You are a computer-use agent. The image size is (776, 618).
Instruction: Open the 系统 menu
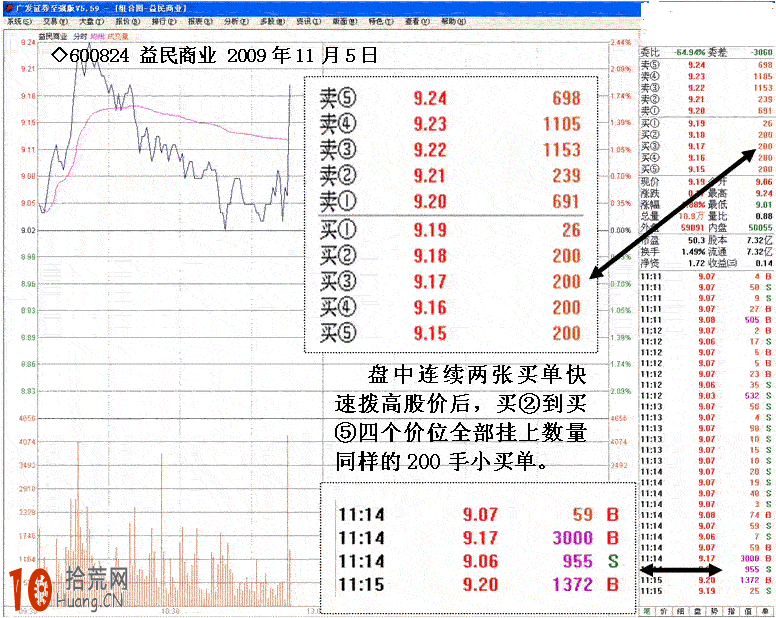point(18,20)
